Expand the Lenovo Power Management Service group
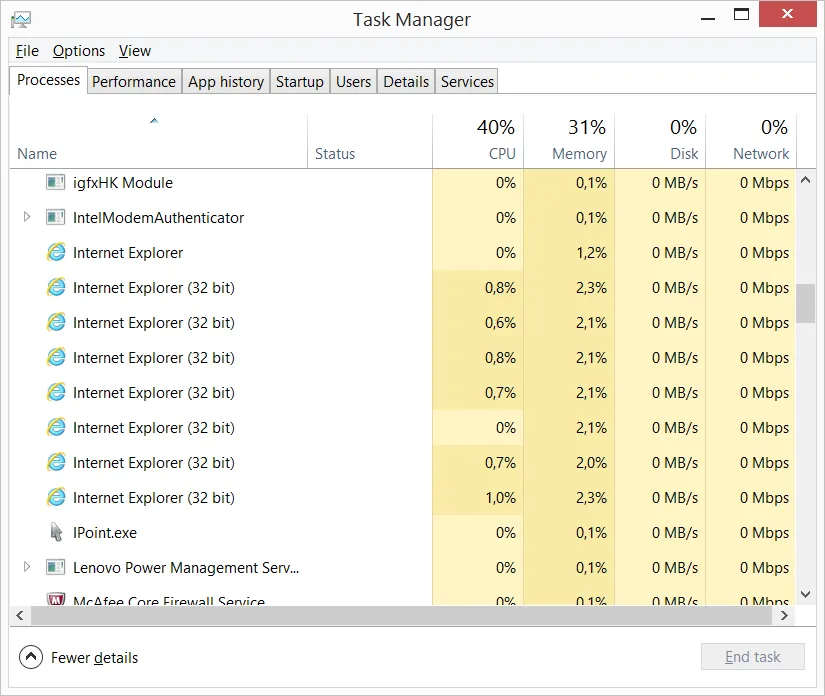The width and height of the screenshot is (825, 696). [x=27, y=567]
